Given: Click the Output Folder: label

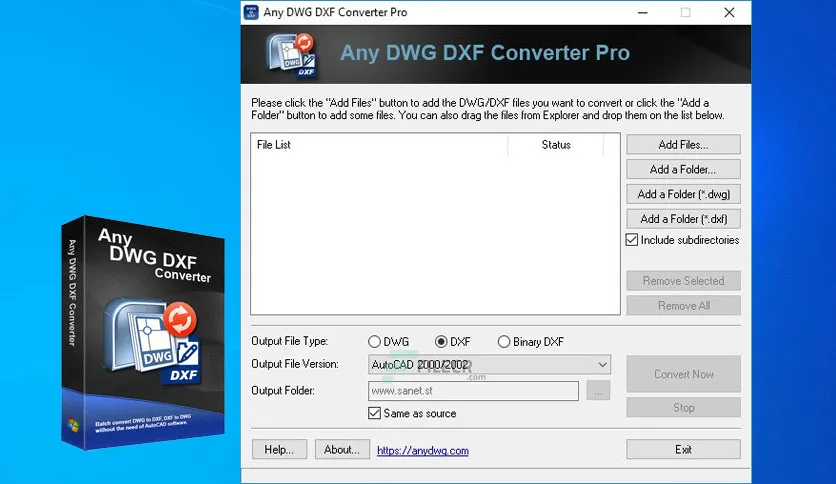Looking at the screenshot, I should click(x=283, y=390).
